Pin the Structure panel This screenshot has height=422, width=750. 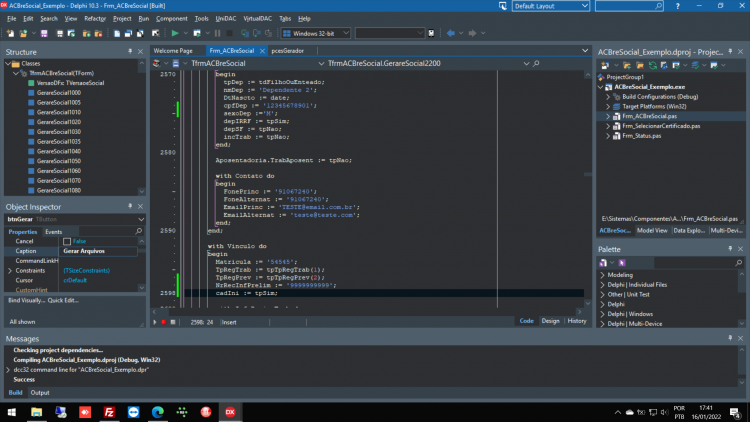[x=130, y=51]
